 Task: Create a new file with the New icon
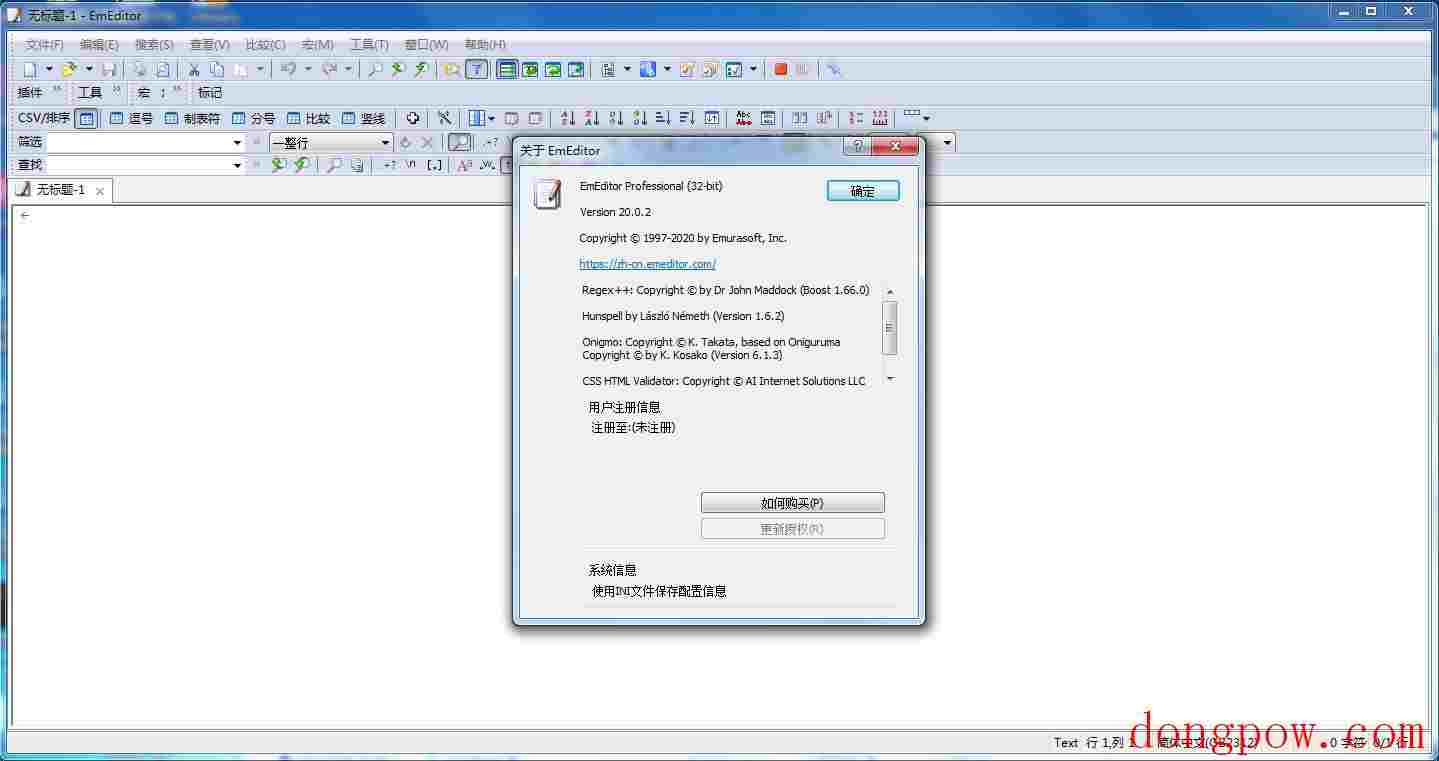coord(30,69)
